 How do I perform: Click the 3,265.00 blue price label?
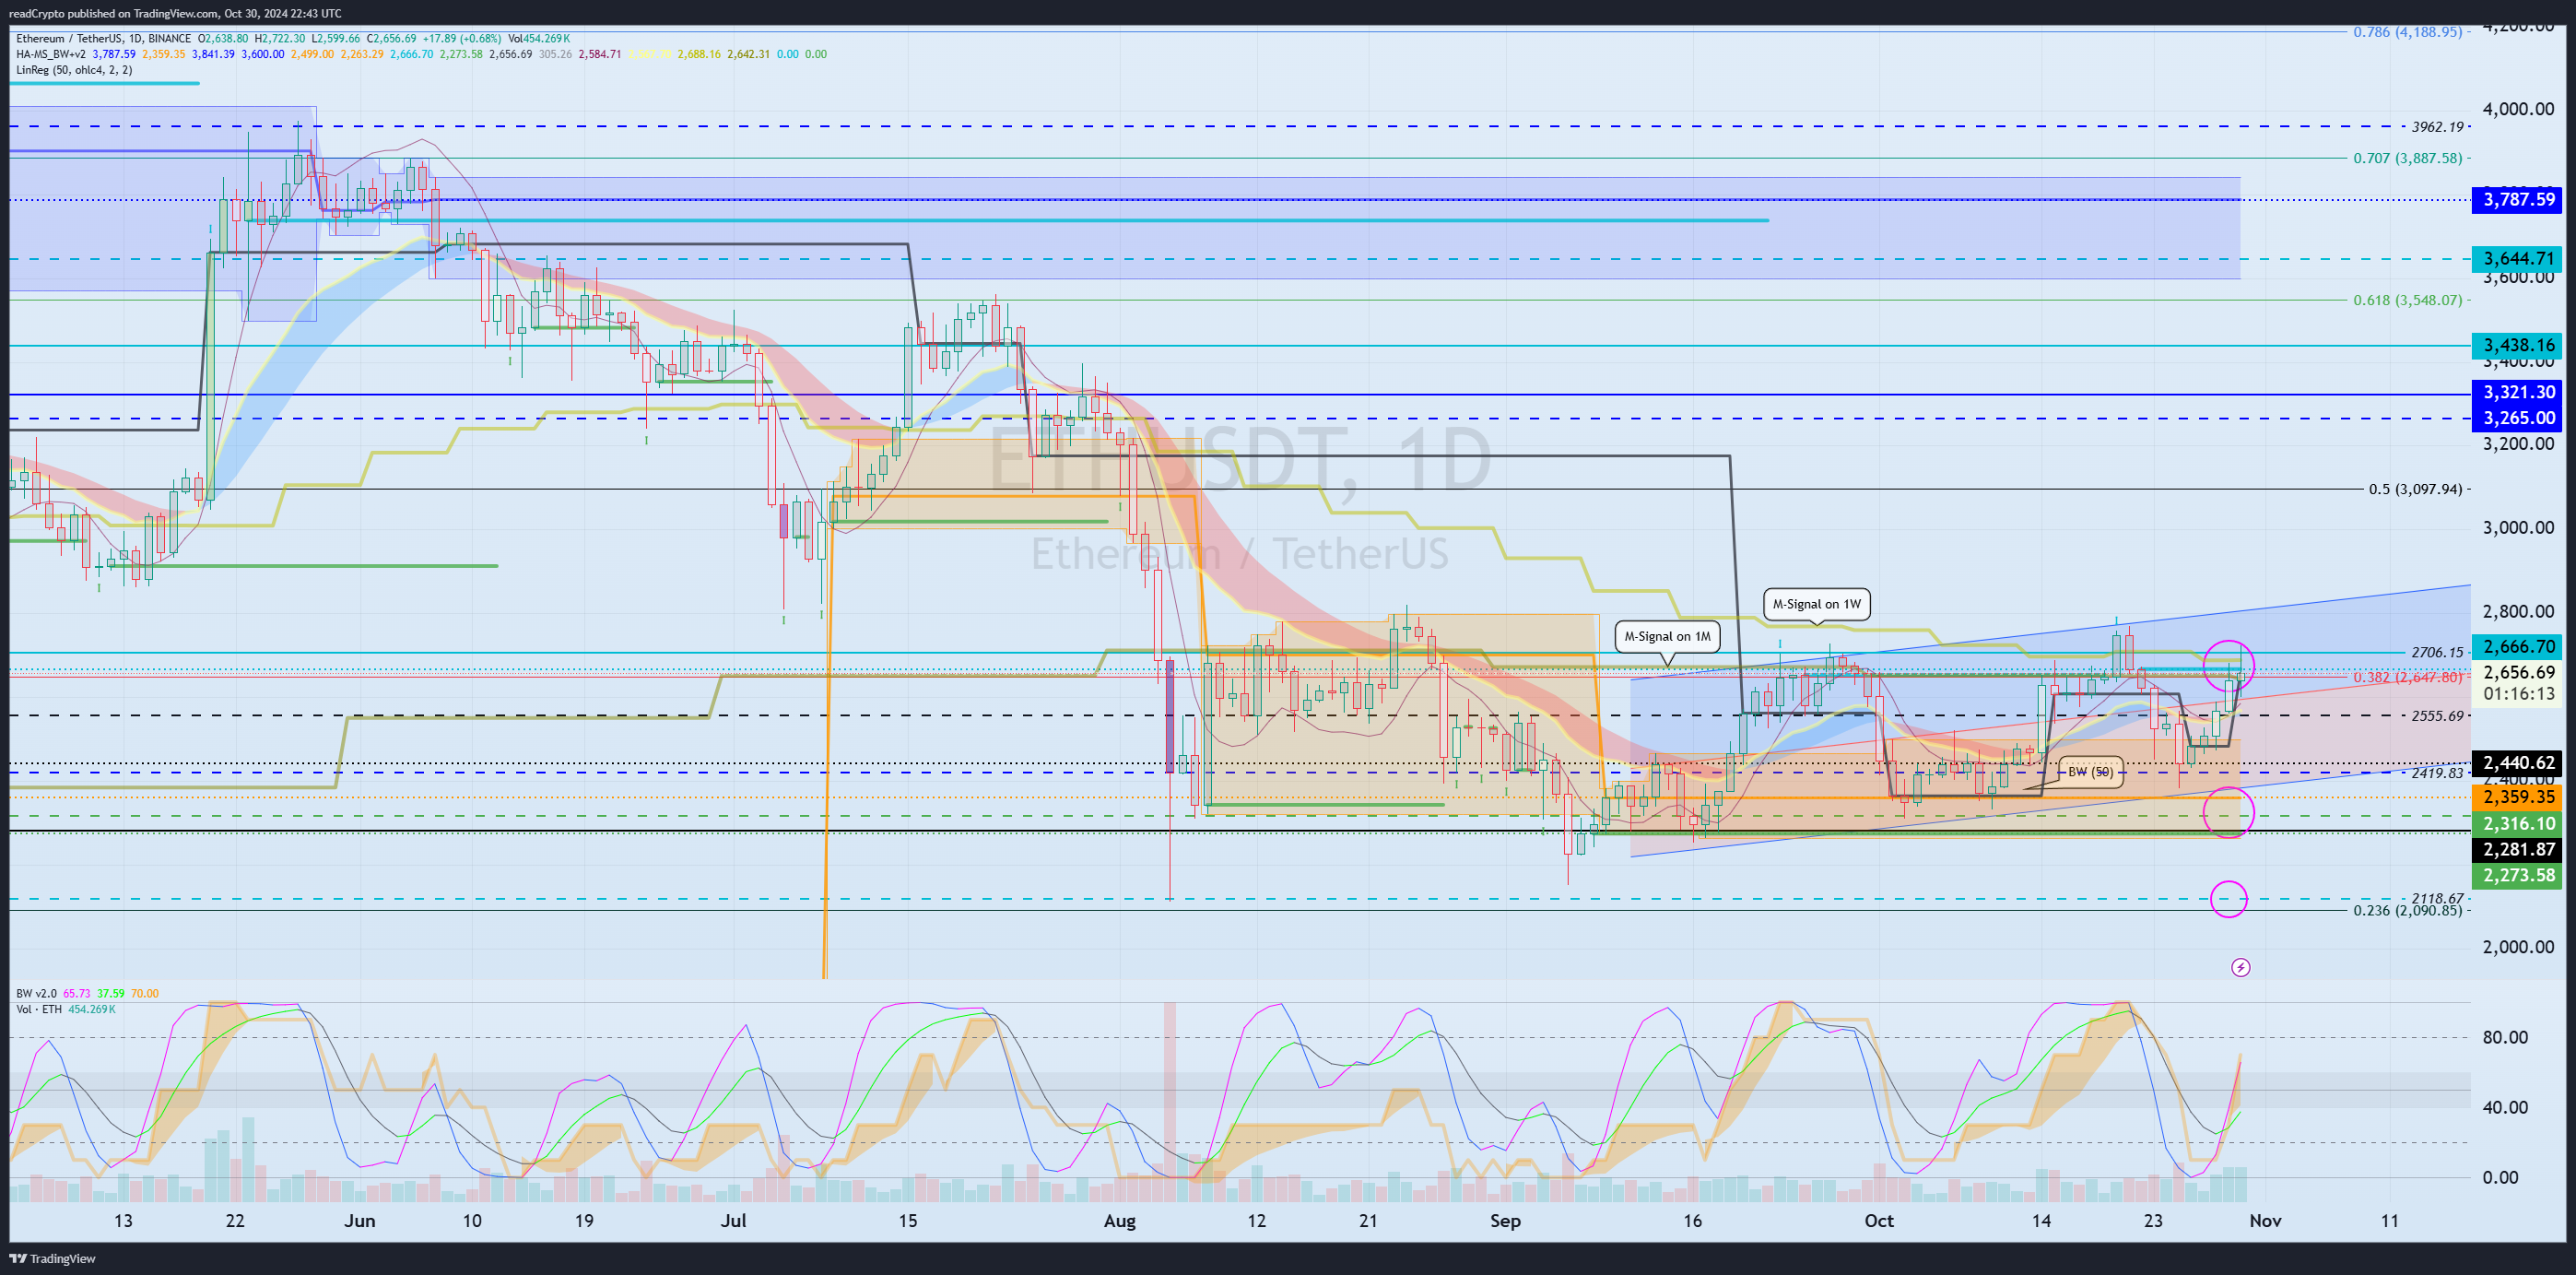2518,418
